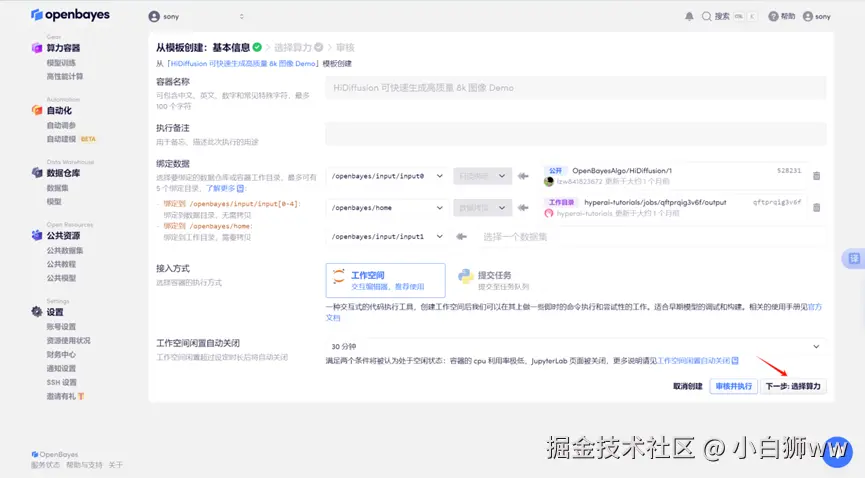Viewport: 865px width, 478px height.
Task: Click the bind arrow icon for input1 row
Action: [x=461, y=237]
